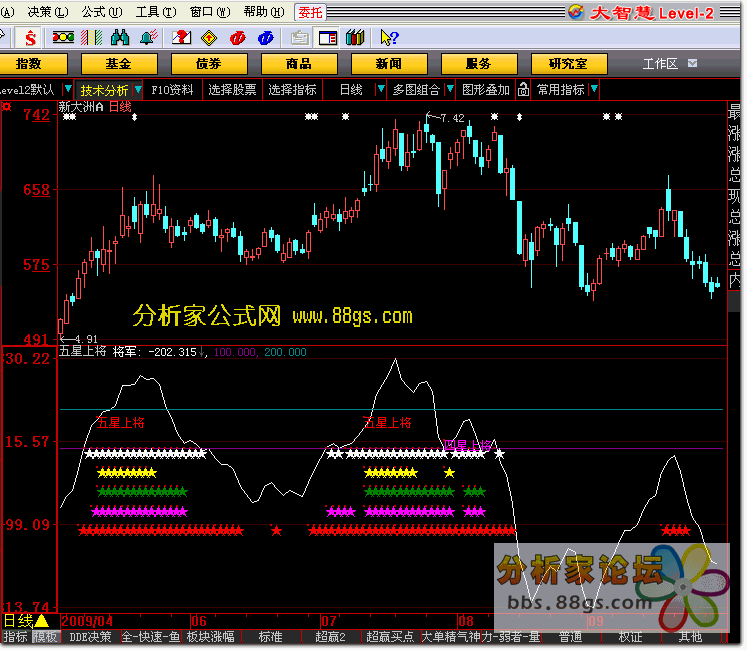Image resolution: width=747 pixels, height=650 pixels.
Task: Expand the Level2默认 dropdown arrow
Action: (68, 89)
